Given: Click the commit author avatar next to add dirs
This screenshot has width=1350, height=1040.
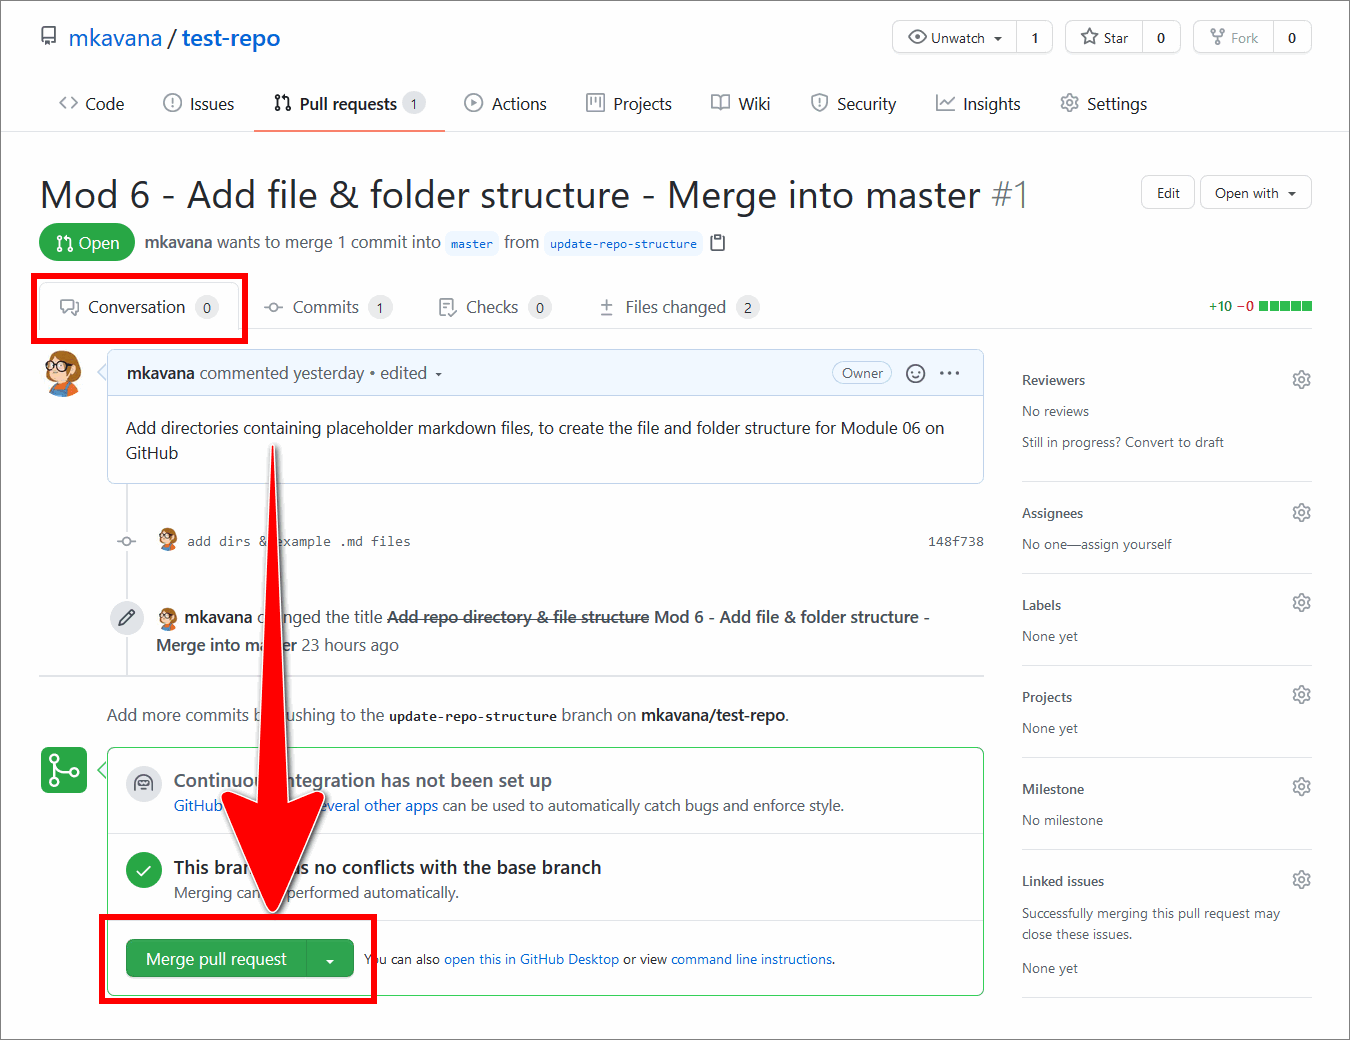Looking at the screenshot, I should pyautogui.click(x=168, y=540).
